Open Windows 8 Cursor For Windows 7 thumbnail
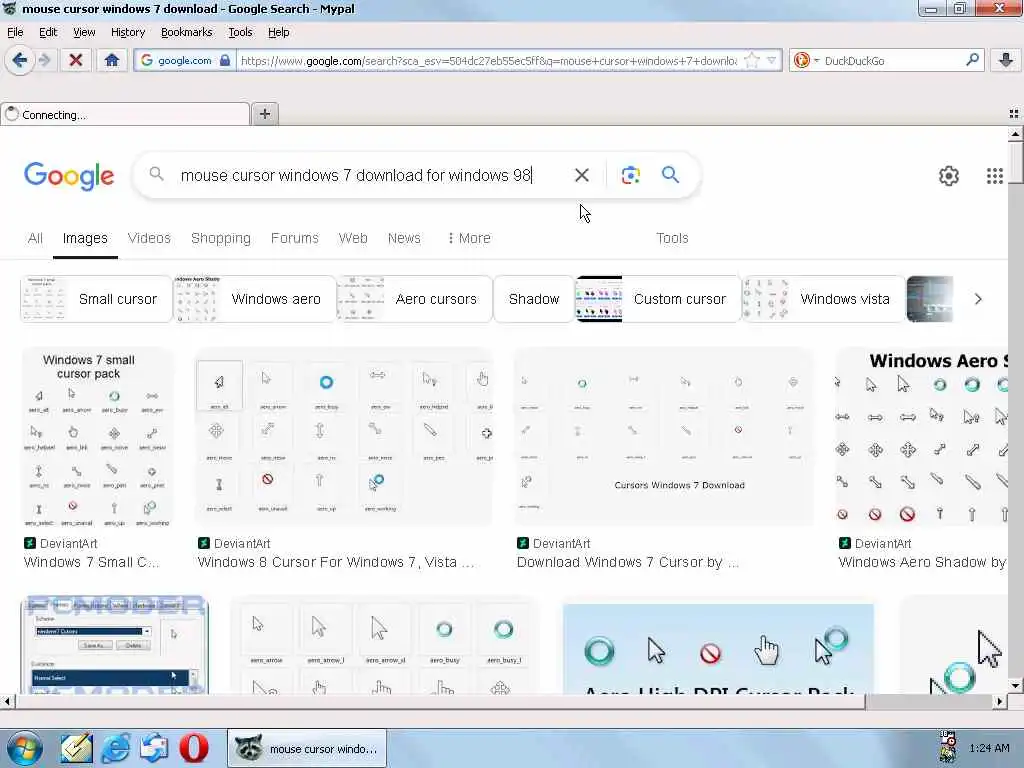Viewport: 1024px width, 768px height. click(344, 438)
